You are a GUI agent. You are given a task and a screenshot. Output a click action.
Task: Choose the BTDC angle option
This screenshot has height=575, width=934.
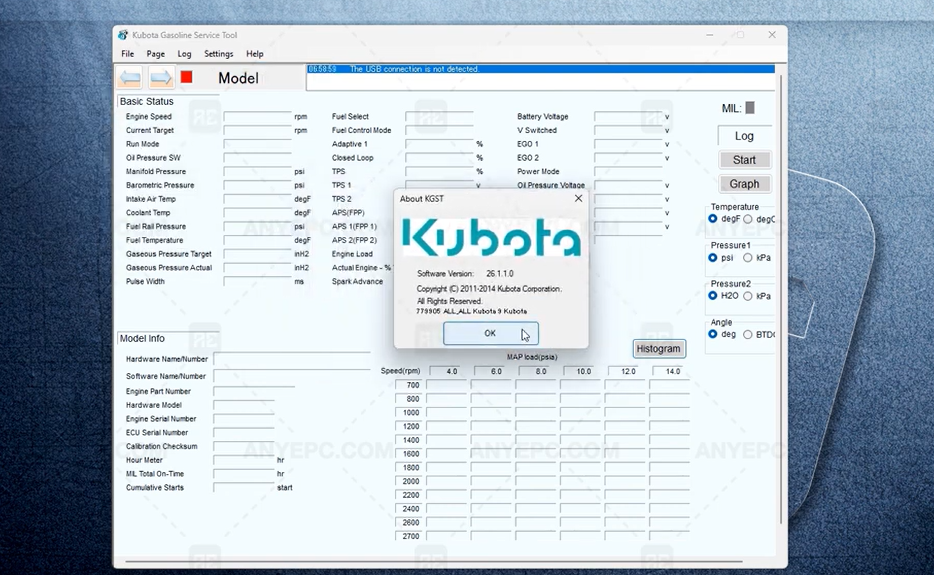[x=748, y=334]
